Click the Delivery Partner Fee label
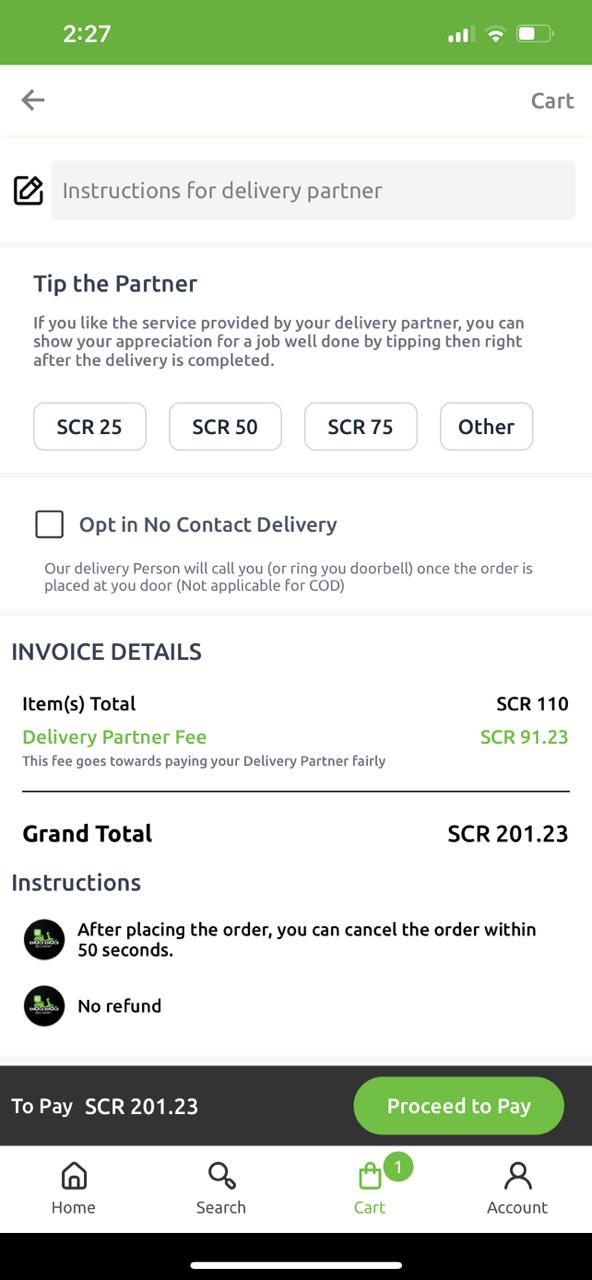Viewport: 592px width, 1280px height. click(x=114, y=737)
